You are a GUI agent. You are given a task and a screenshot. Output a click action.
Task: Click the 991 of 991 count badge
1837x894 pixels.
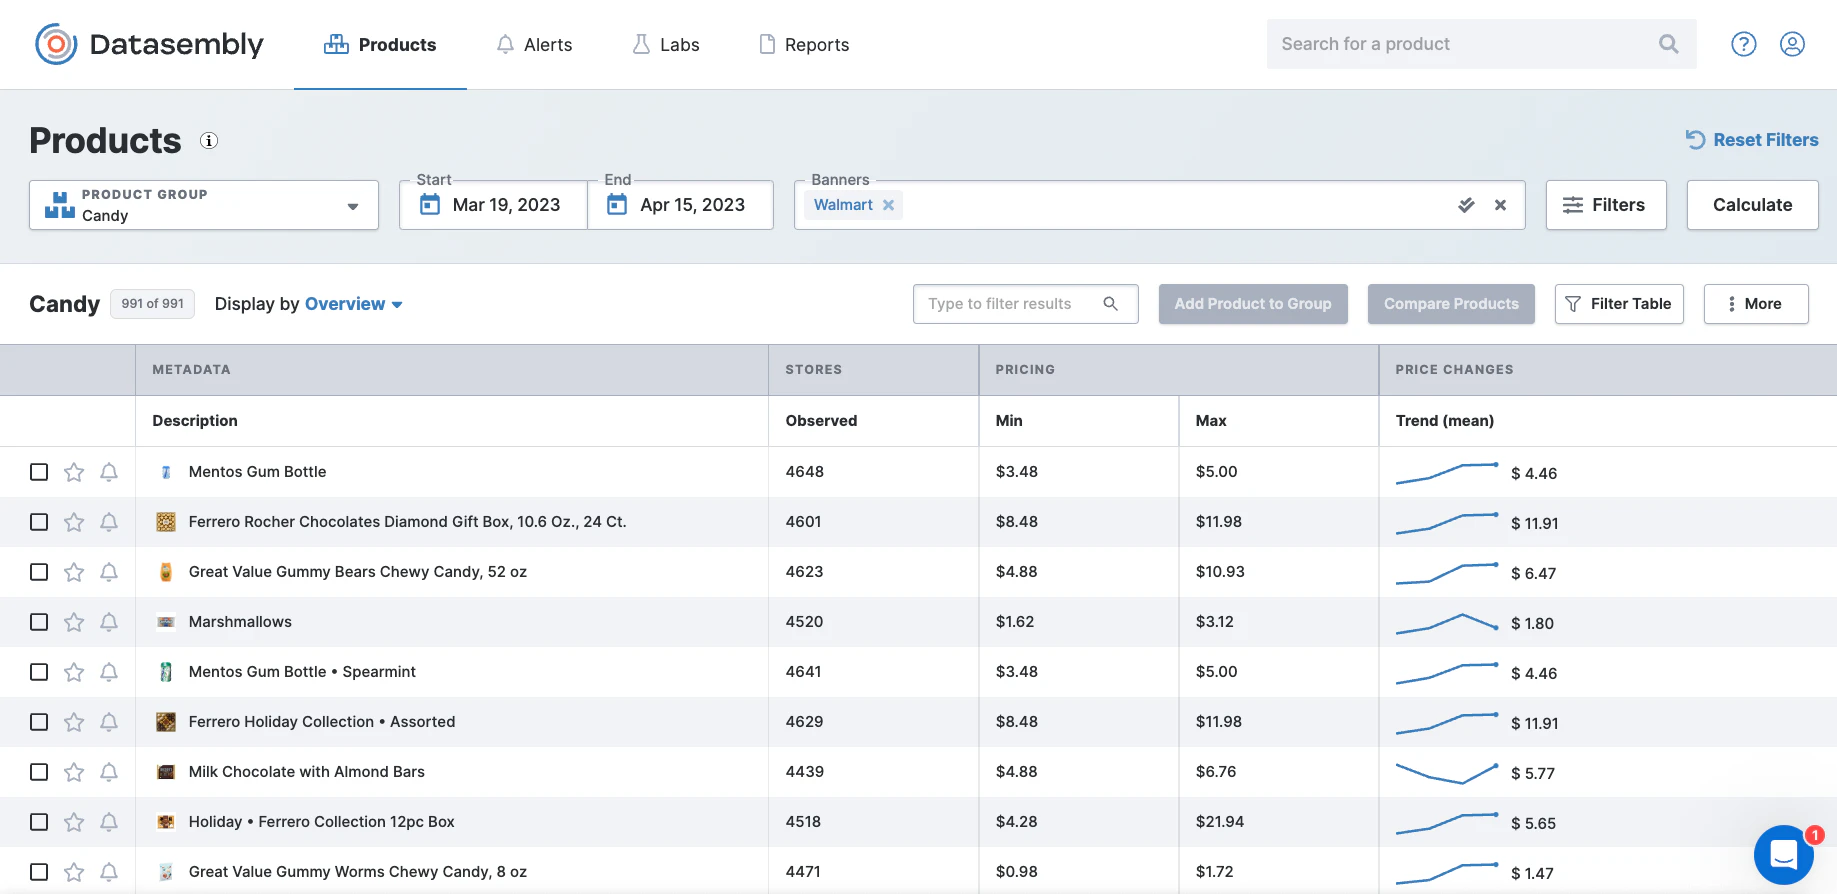[x=153, y=304]
